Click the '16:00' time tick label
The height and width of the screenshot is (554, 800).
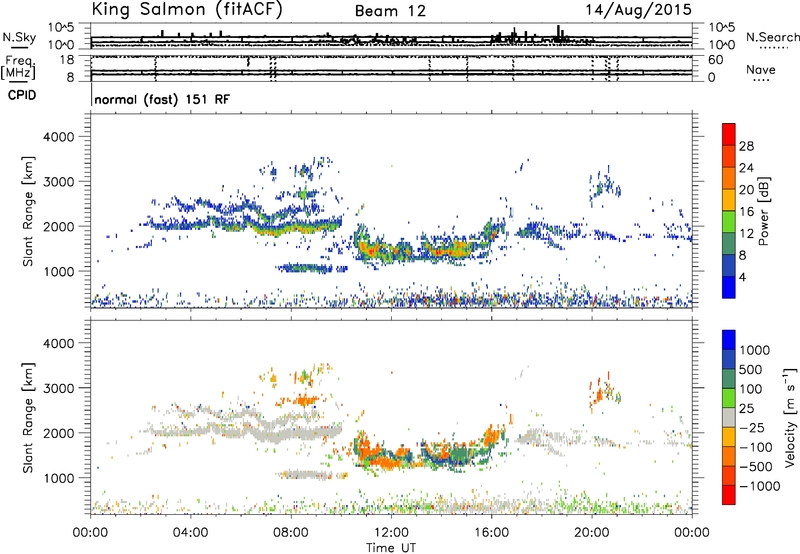pos(491,533)
